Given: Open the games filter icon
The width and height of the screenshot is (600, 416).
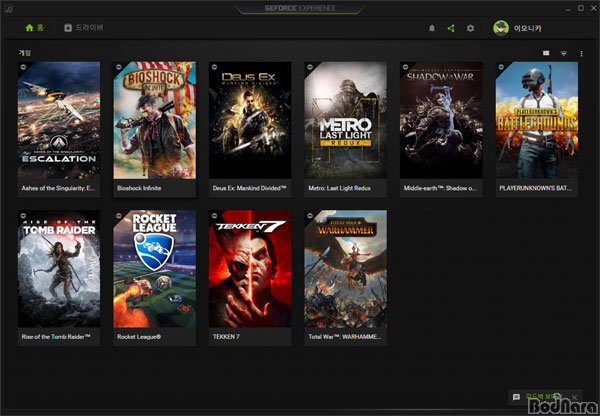Looking at the screenshot, I should (x=564, y=54).
